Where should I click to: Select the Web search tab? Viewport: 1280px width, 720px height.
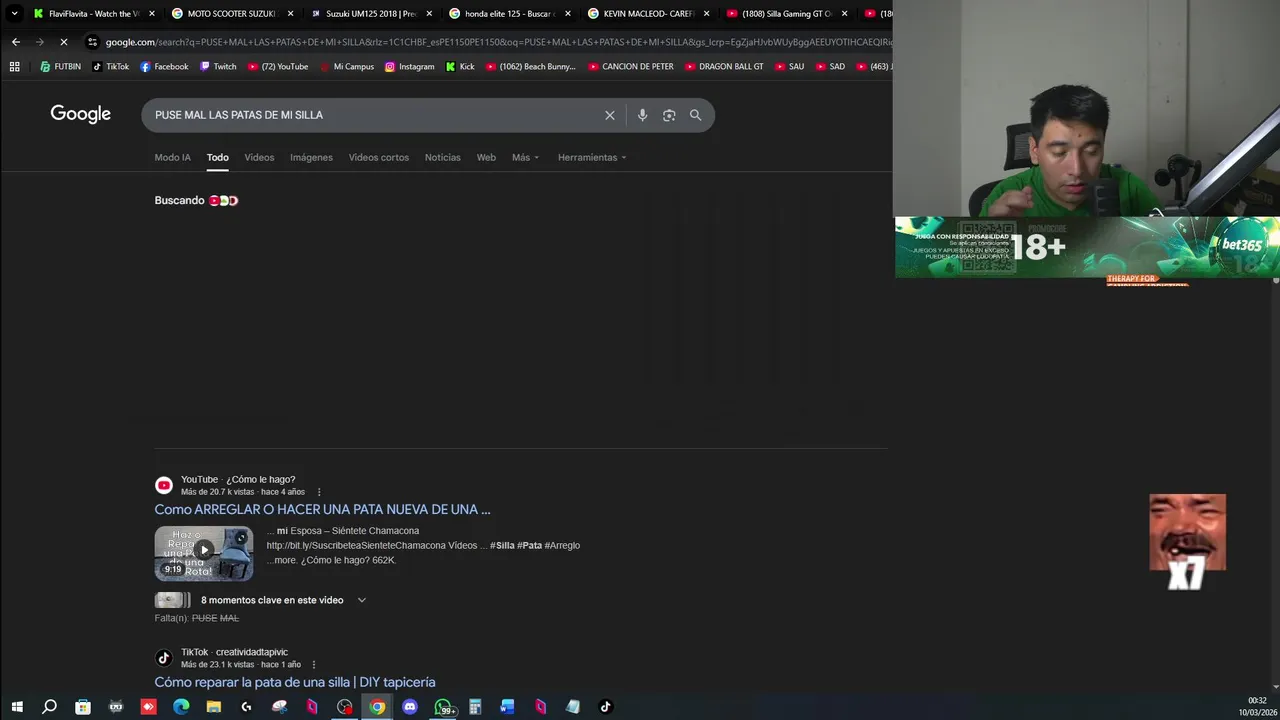pyautogui.click(x=486, y=158)
